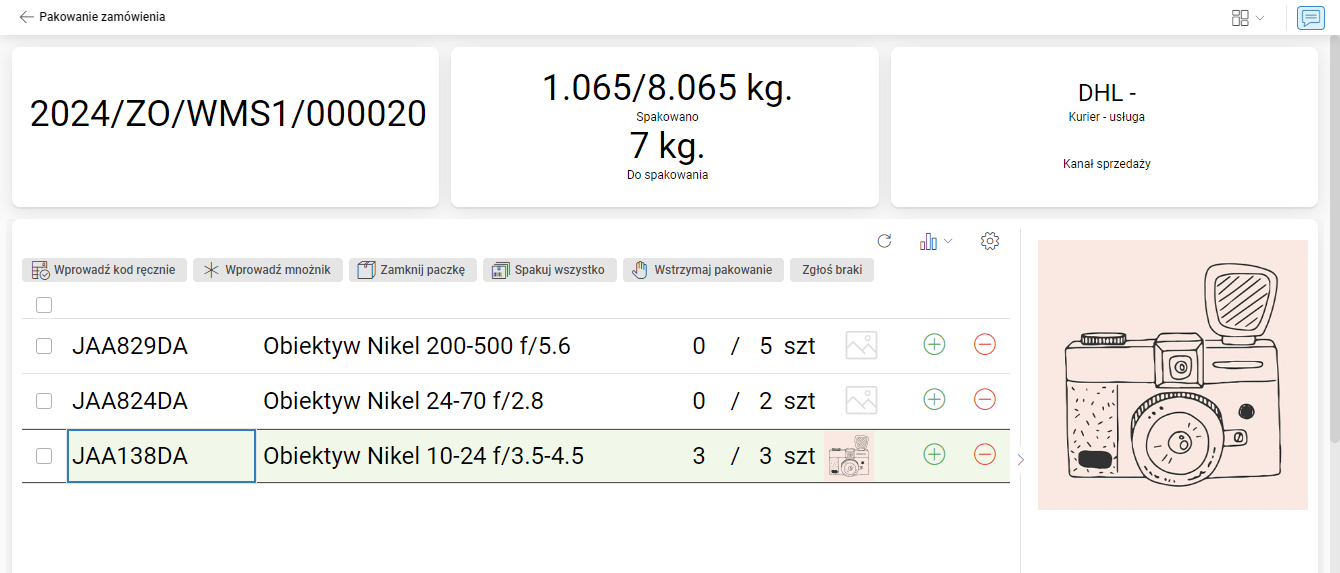Open the layout grid dropdown
1340x573 pixels.
pos(1248,18)
